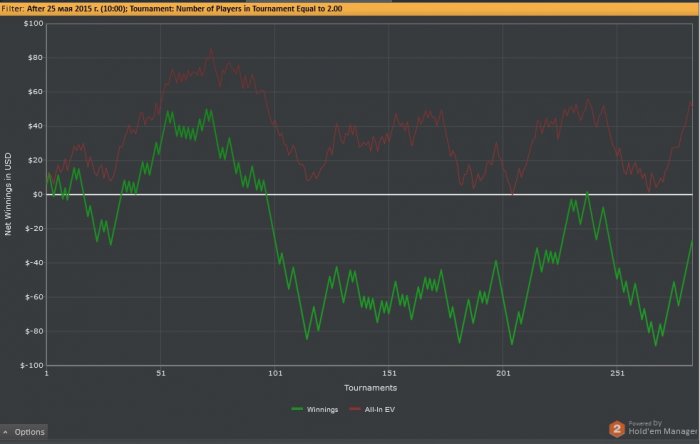Click the Powered by Hold'em Manager text
The width and height of the screenshot is (700, 444).
(660, 430)
